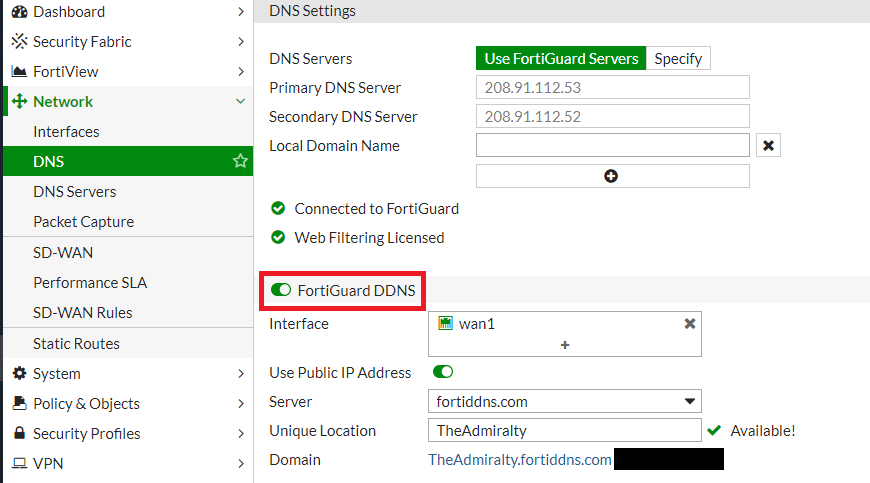Add another local domain name with plus
The width and height of the screenshot is (870, 483).
[x=613, y=176]
